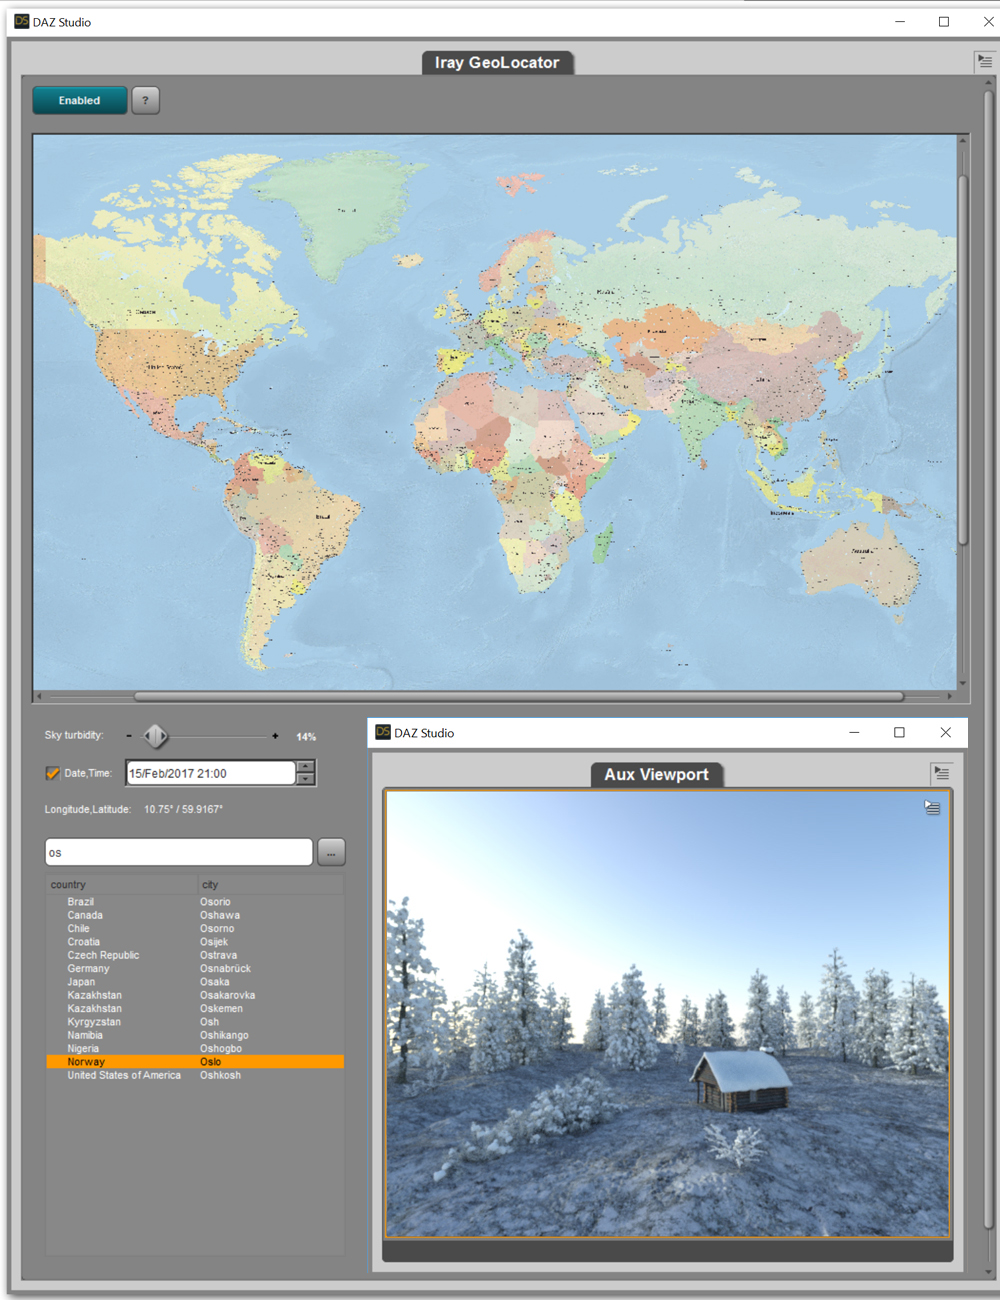Click the map's scroll-up arrow
The height and width of the screenshot is (1300, 1000).
pyautogui.click(x=963, y=140)
